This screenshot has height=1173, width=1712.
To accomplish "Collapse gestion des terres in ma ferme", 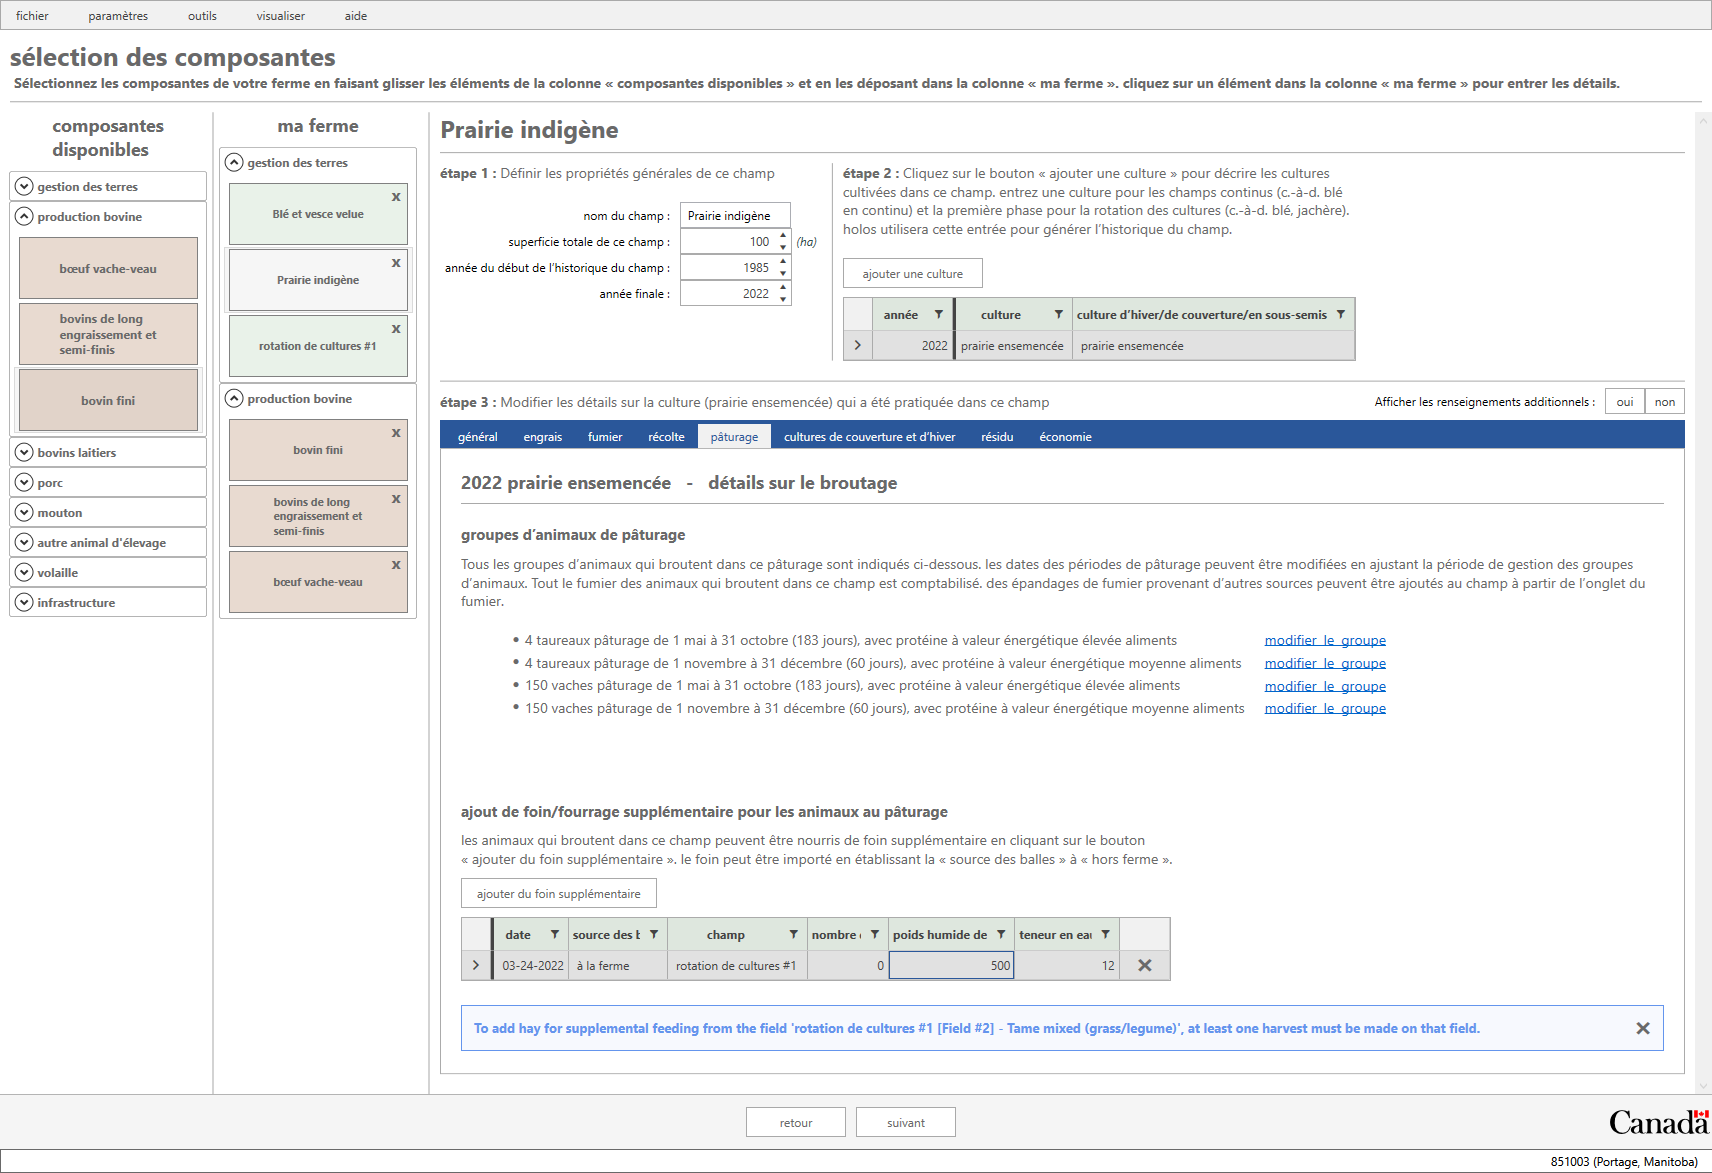I will tap(234, 162).
